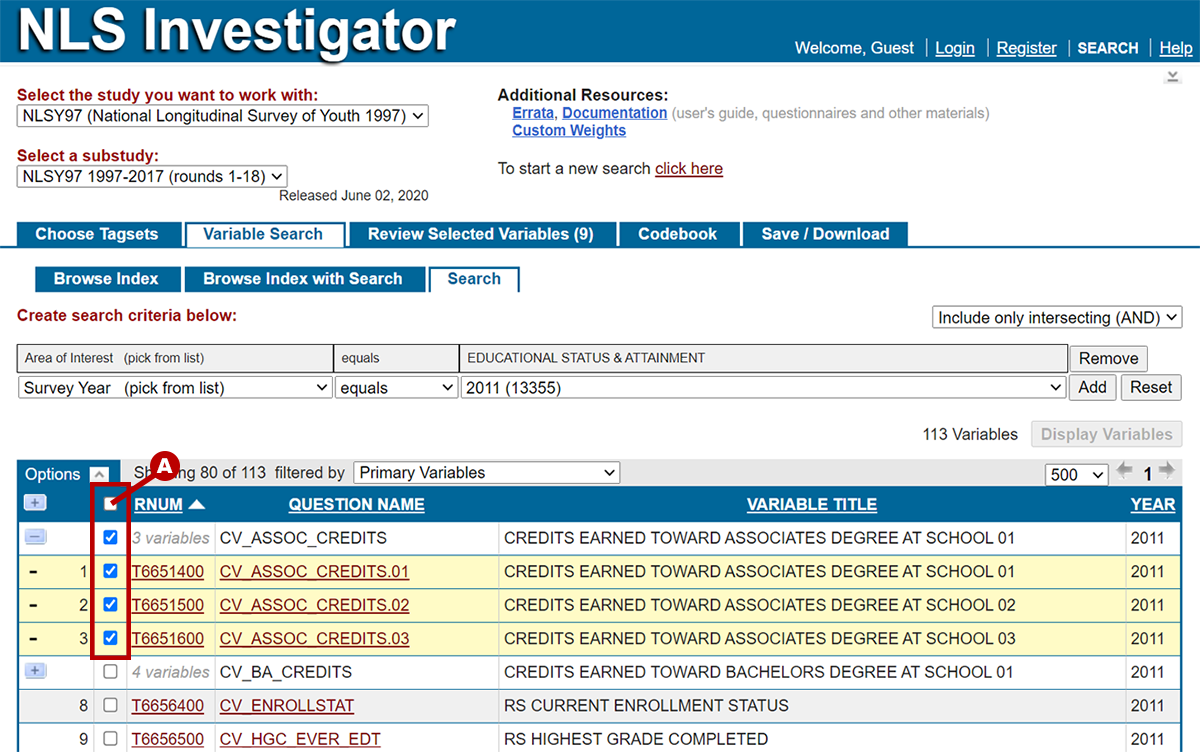Switch to Choose Tagsets tab
Viewport: 1200px width, 752px height.
coord(97,234)
